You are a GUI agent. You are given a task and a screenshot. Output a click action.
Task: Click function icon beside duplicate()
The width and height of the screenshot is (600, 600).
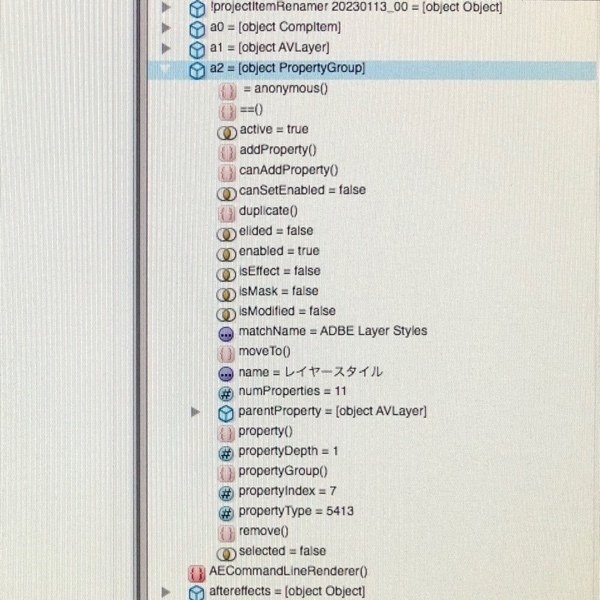[x=227, y=214]
